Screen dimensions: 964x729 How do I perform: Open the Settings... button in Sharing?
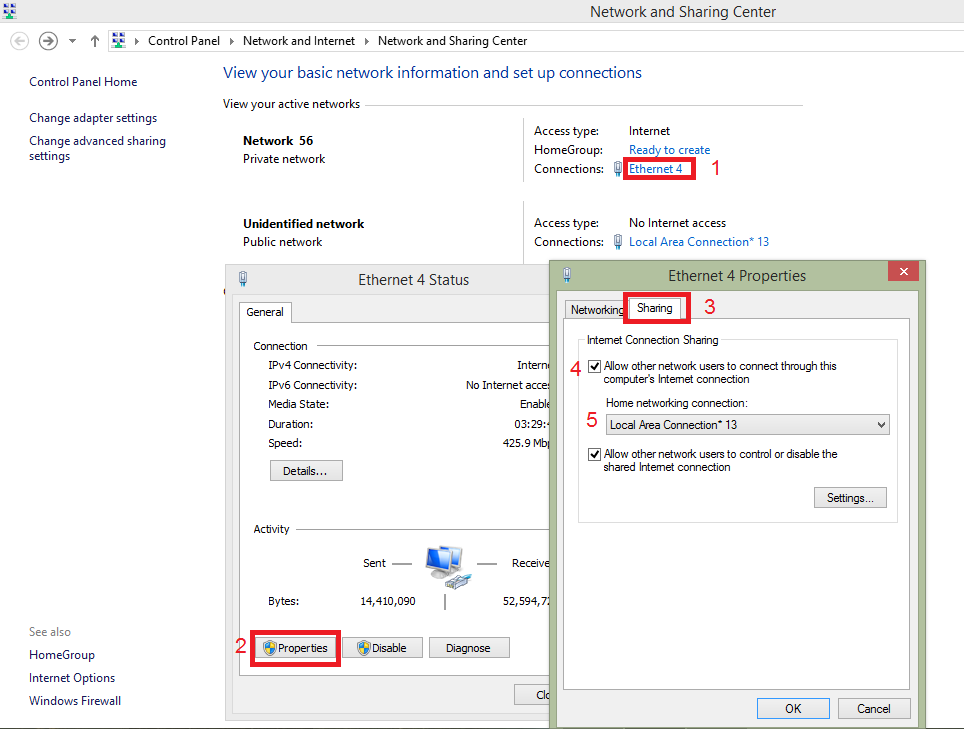[850, 498]
